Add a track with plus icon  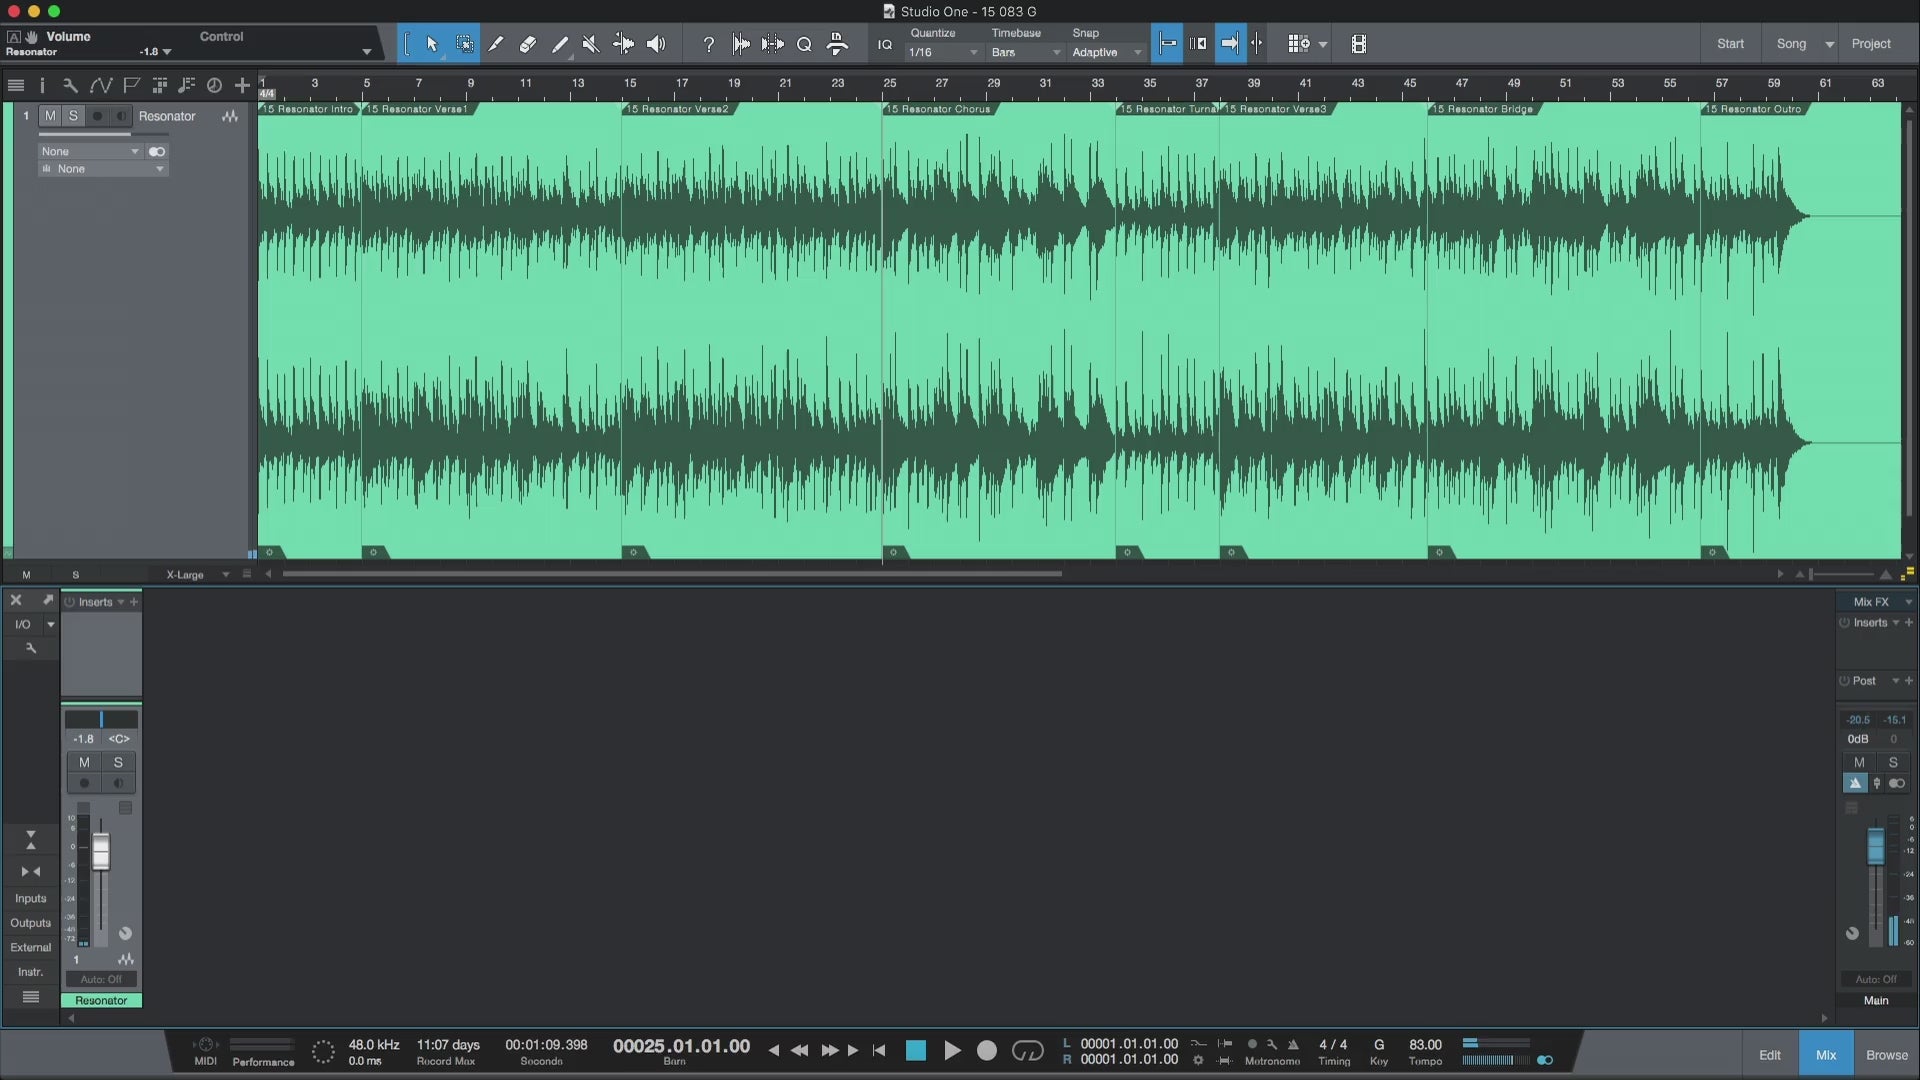tap(242, 86)
